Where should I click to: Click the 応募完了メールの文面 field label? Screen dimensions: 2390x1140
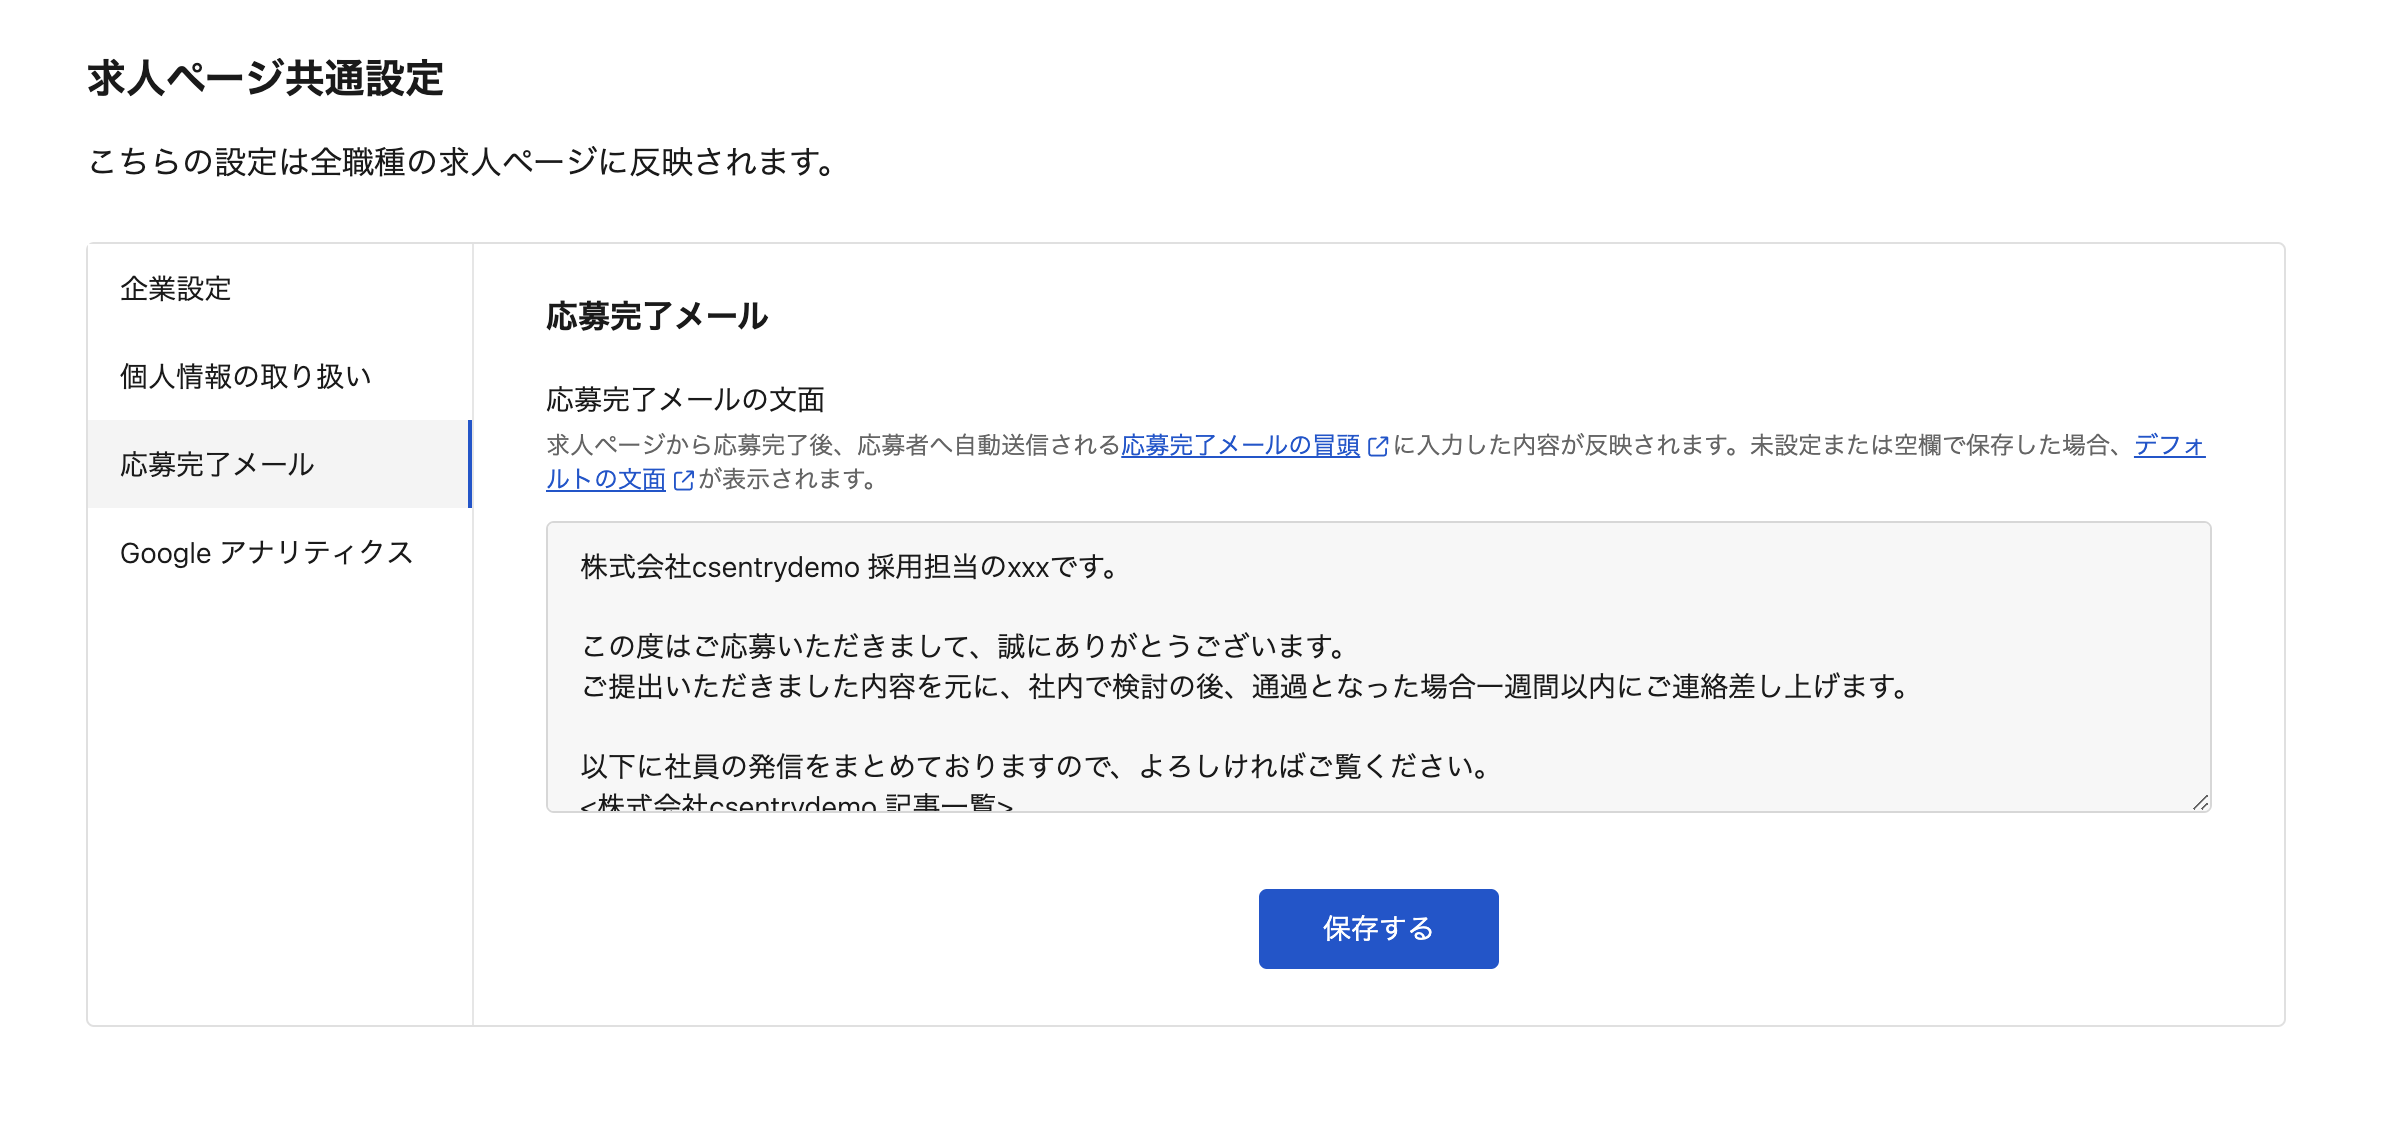click(x=685, y=400)
